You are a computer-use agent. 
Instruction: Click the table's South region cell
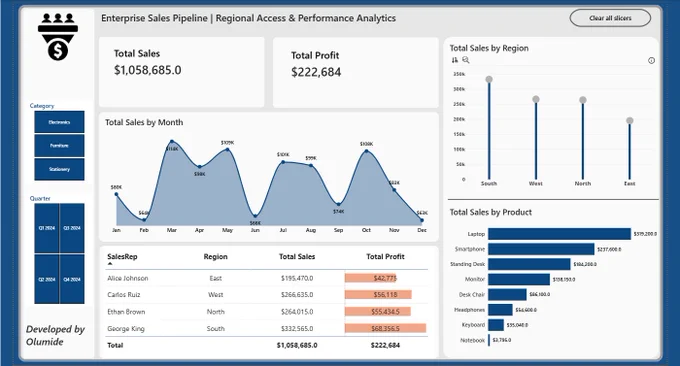point(216,329)
